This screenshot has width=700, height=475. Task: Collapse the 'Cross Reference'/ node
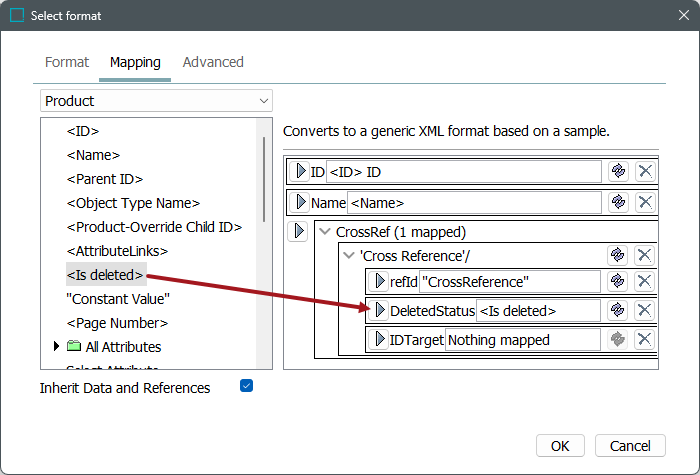[x=348, y=255]
